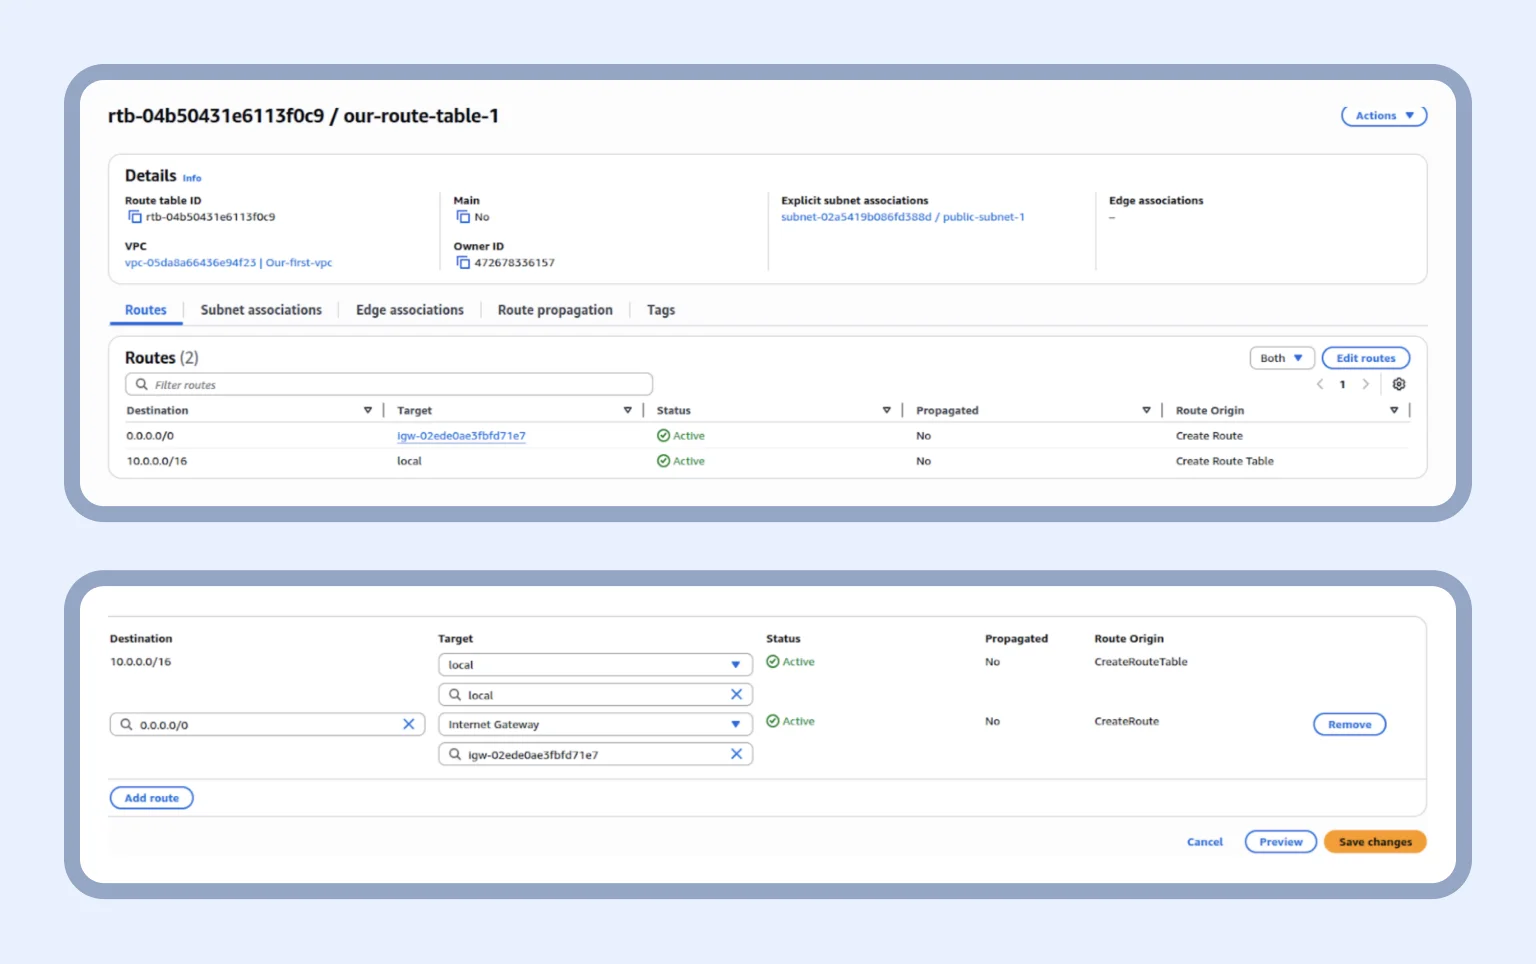Copy the Route table ID value

pos(137,216)
